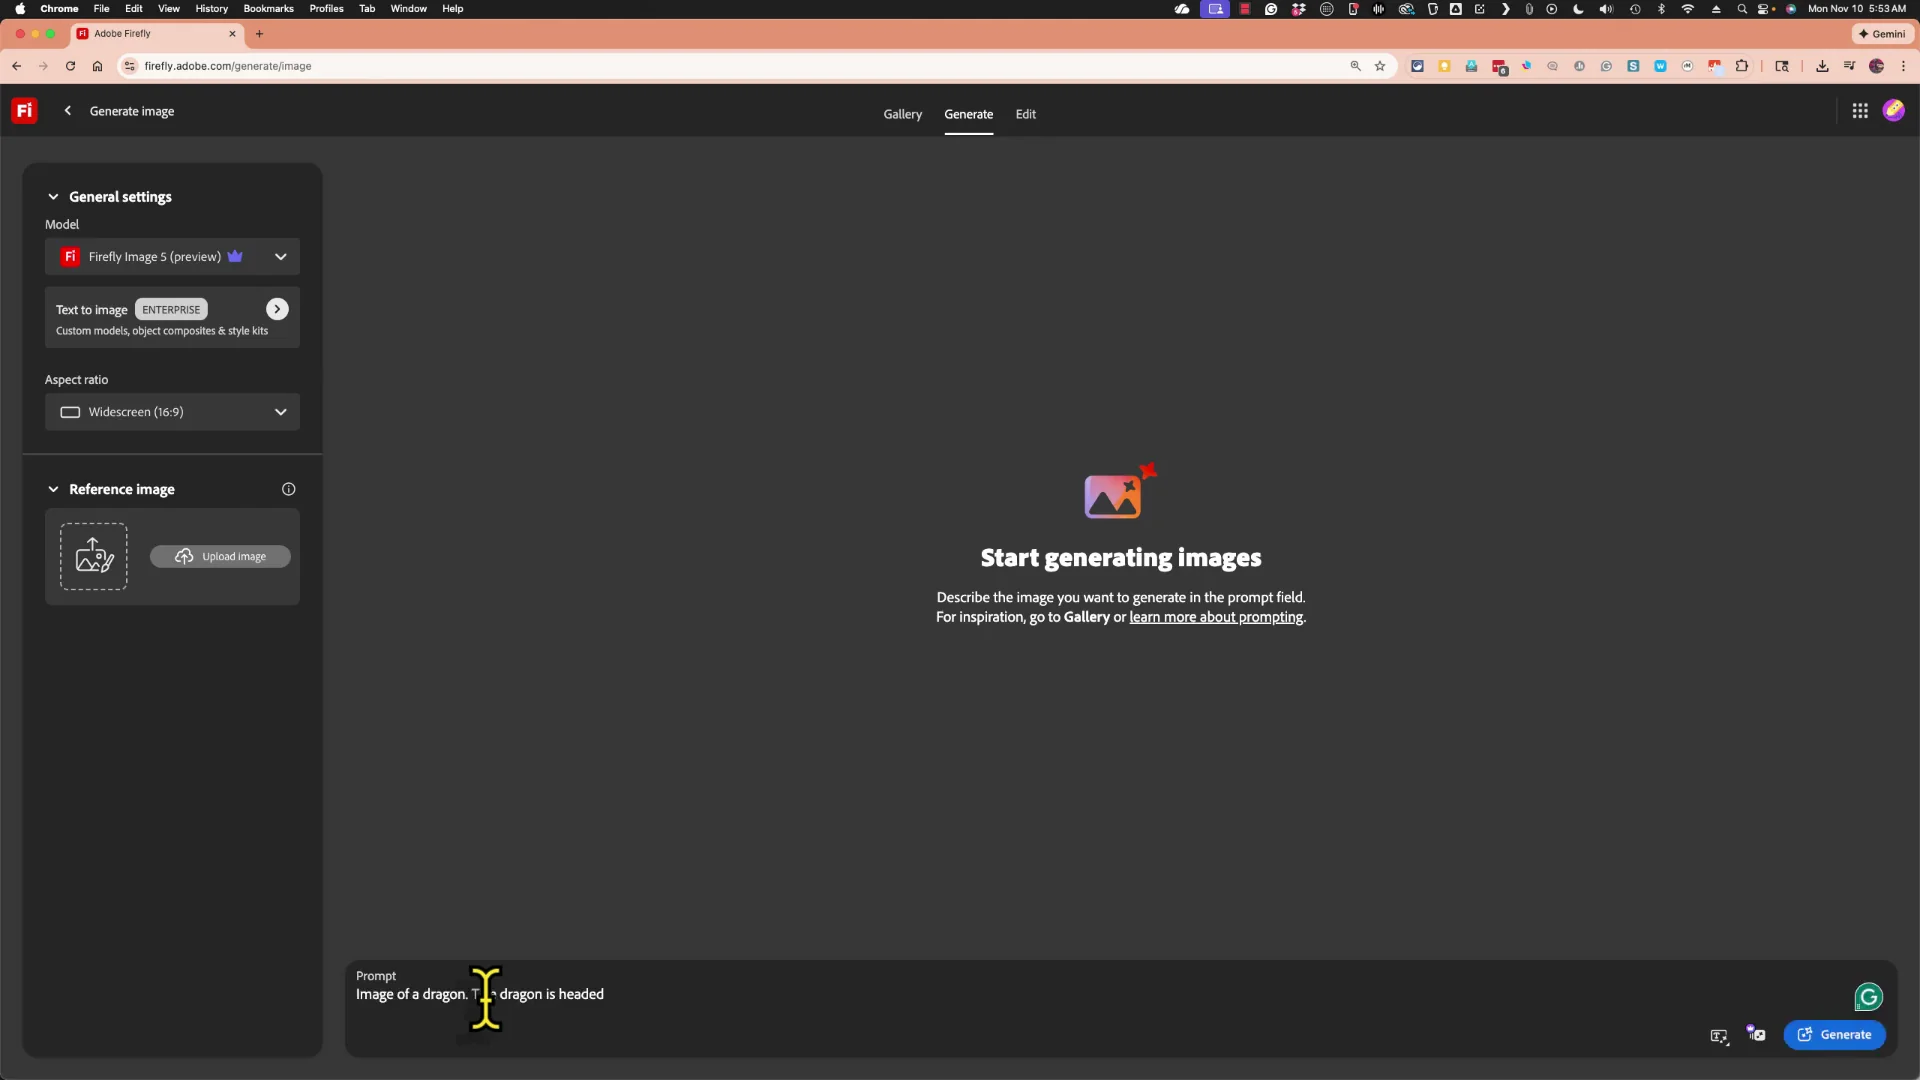Click the zoom icon in the address bar
1920x1080 pixels.
click(x=1355, y=66)
